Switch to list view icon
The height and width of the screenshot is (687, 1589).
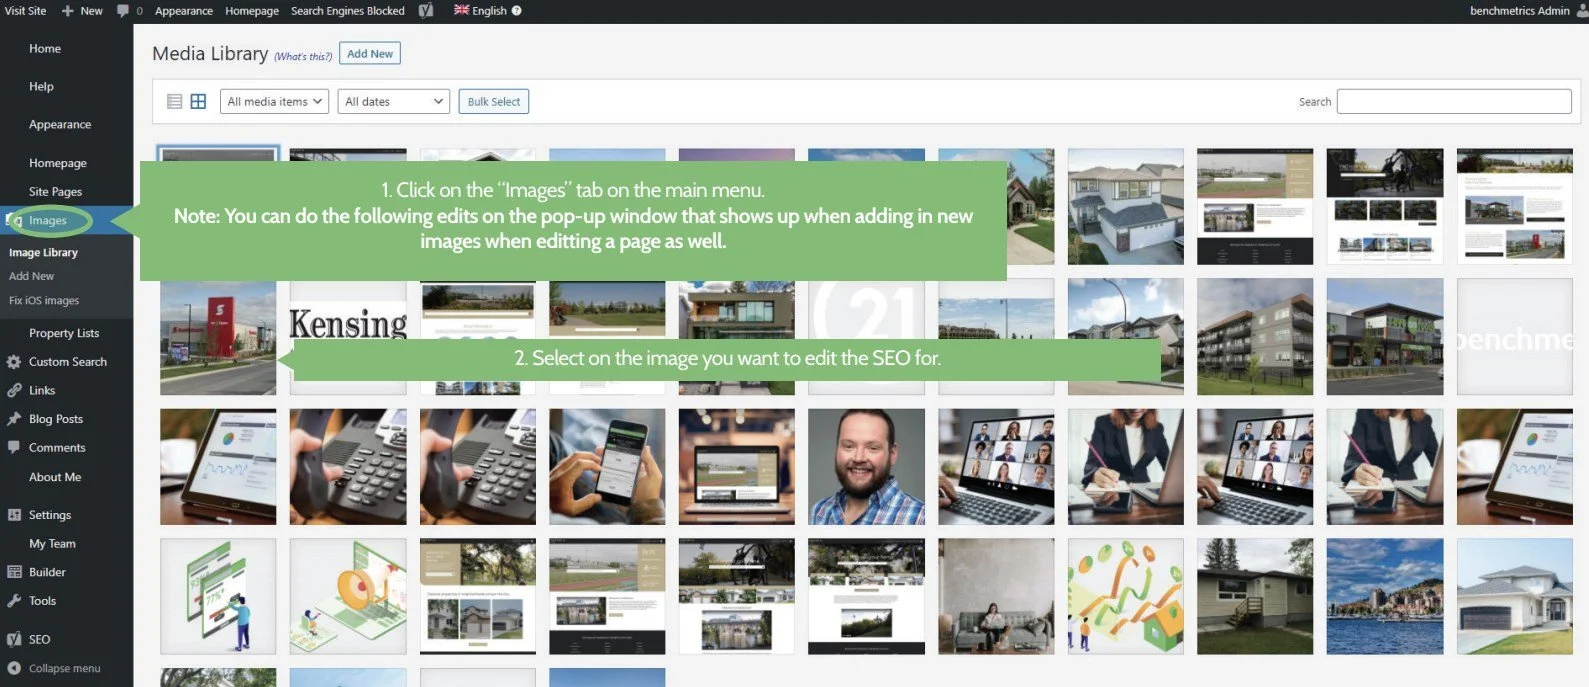(174, 101)
